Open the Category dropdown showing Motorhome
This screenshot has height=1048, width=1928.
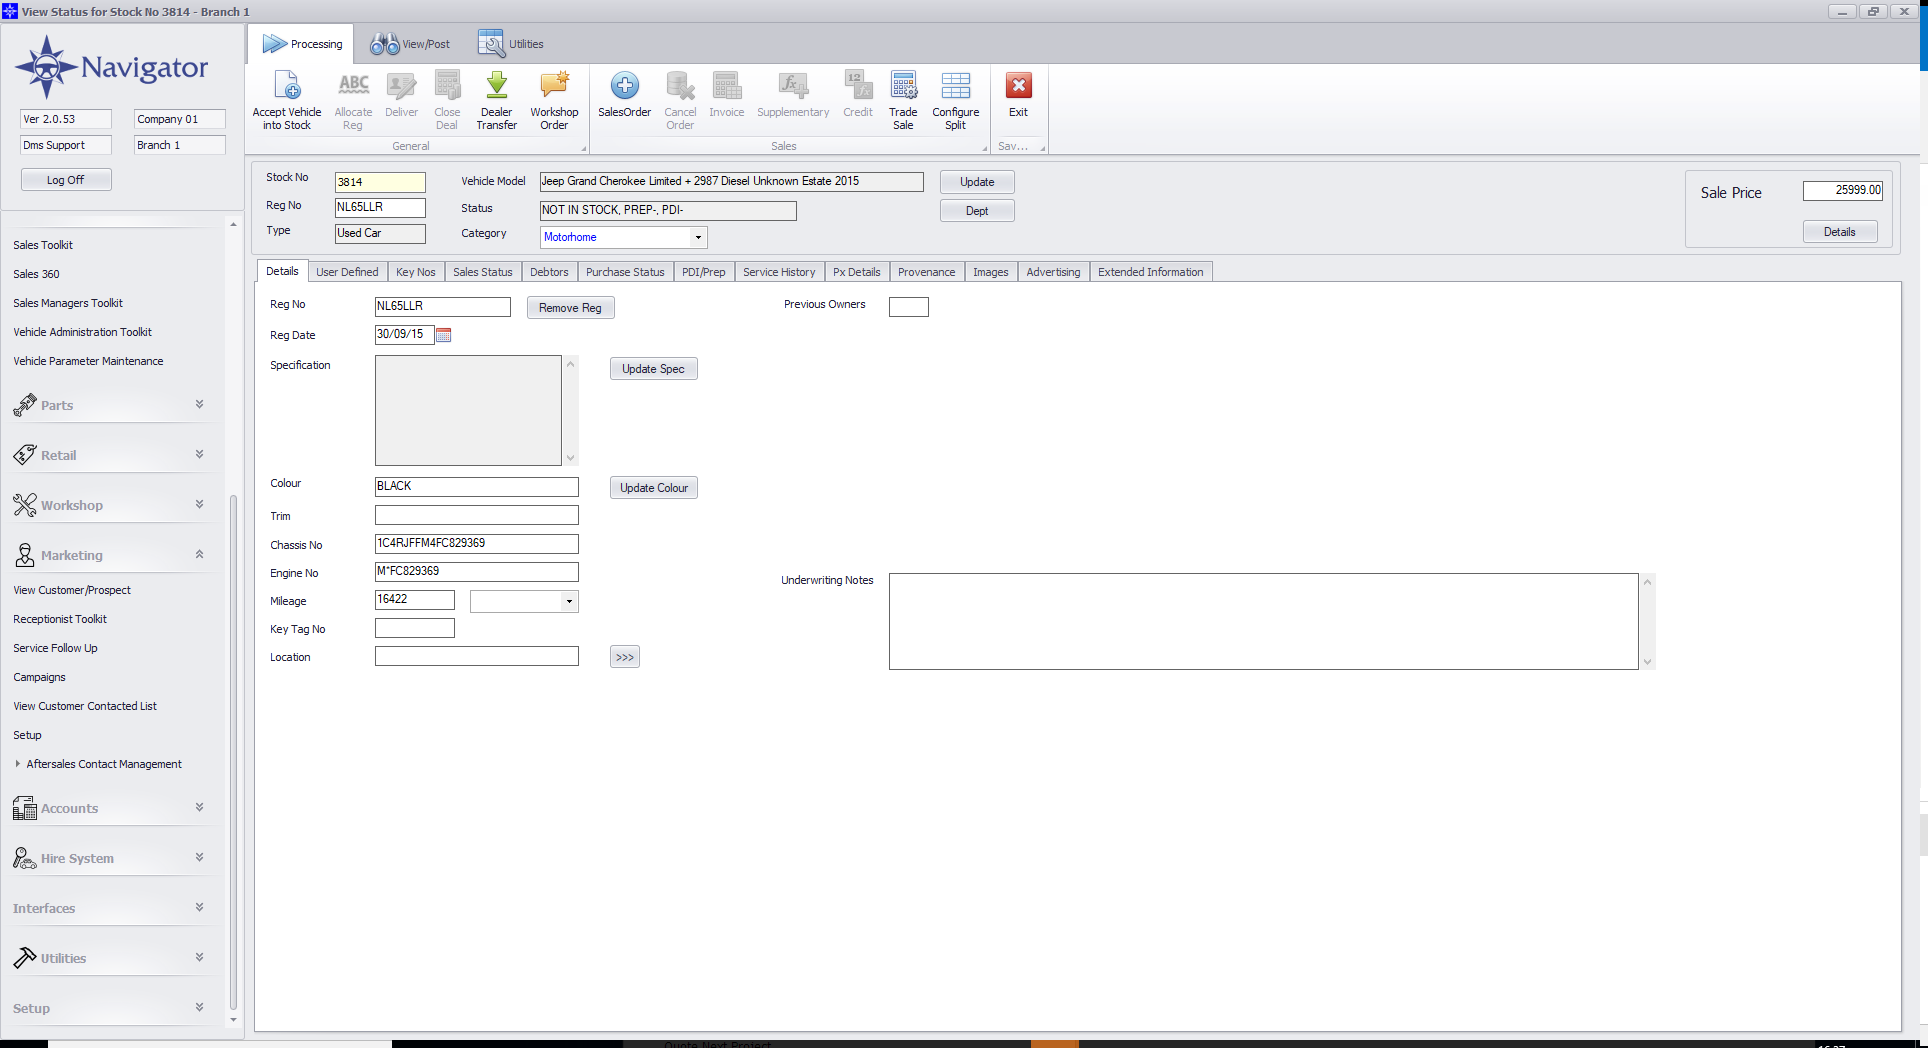(698, 238)
